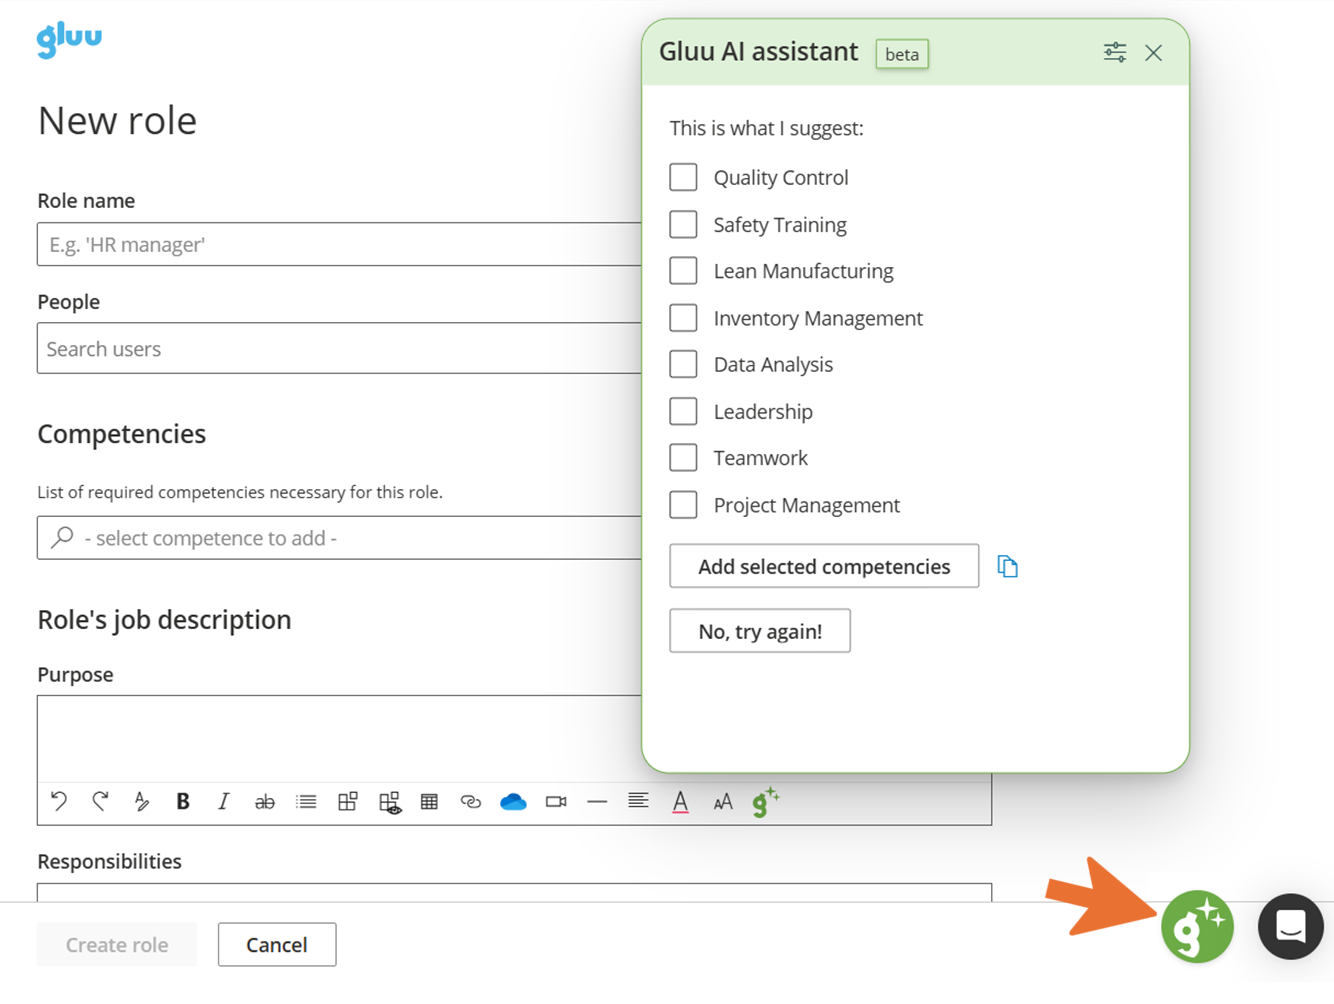1334x1004 pixels.
Task: Click the Gluu logo
Action: click(x=69, y=39)
